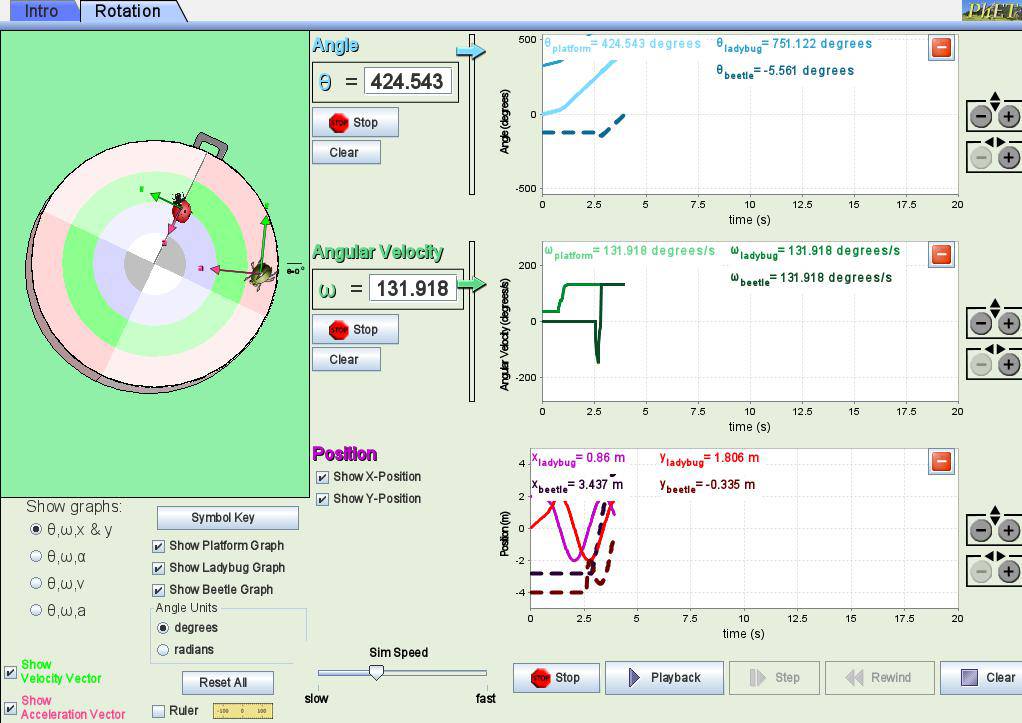Image resolution: width=1022 pixels, height=723 pixels.
Task: Open the Symbol Key
Action: [228, 518]
